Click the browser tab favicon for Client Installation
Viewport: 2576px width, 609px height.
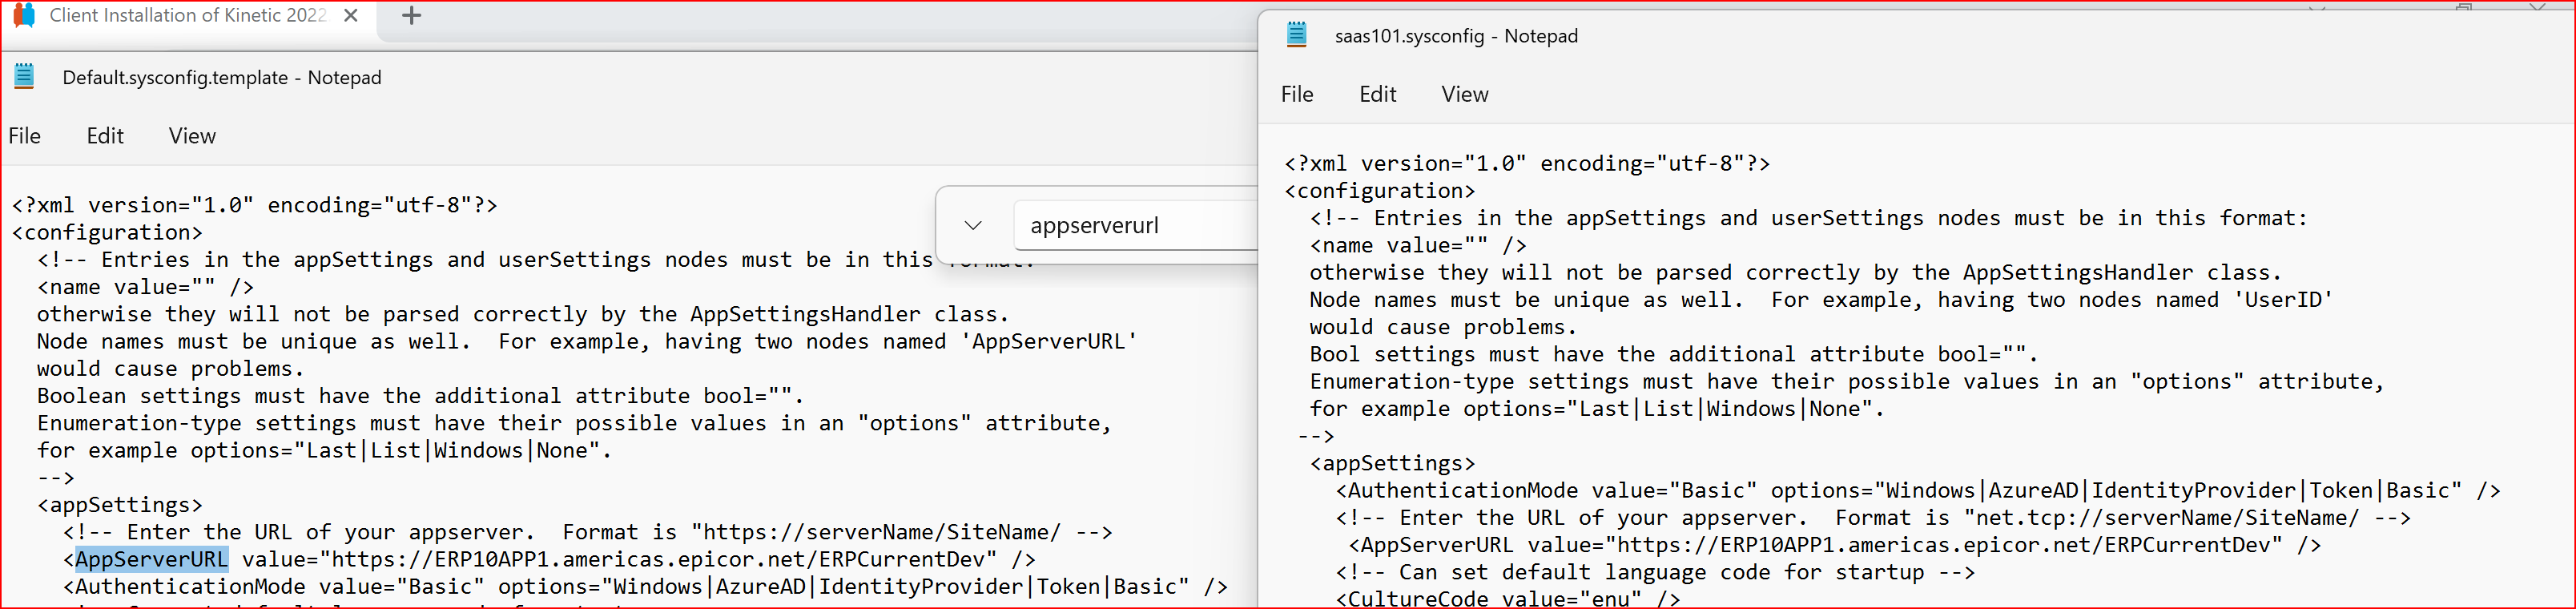(x=24, y=15)
